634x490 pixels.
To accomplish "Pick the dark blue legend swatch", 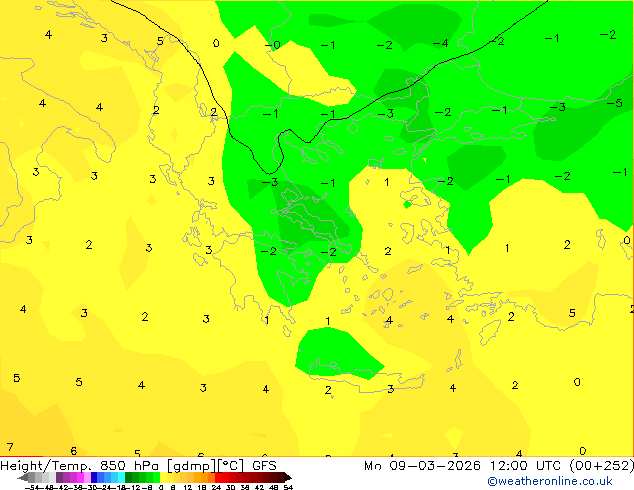I will (94, 477).
